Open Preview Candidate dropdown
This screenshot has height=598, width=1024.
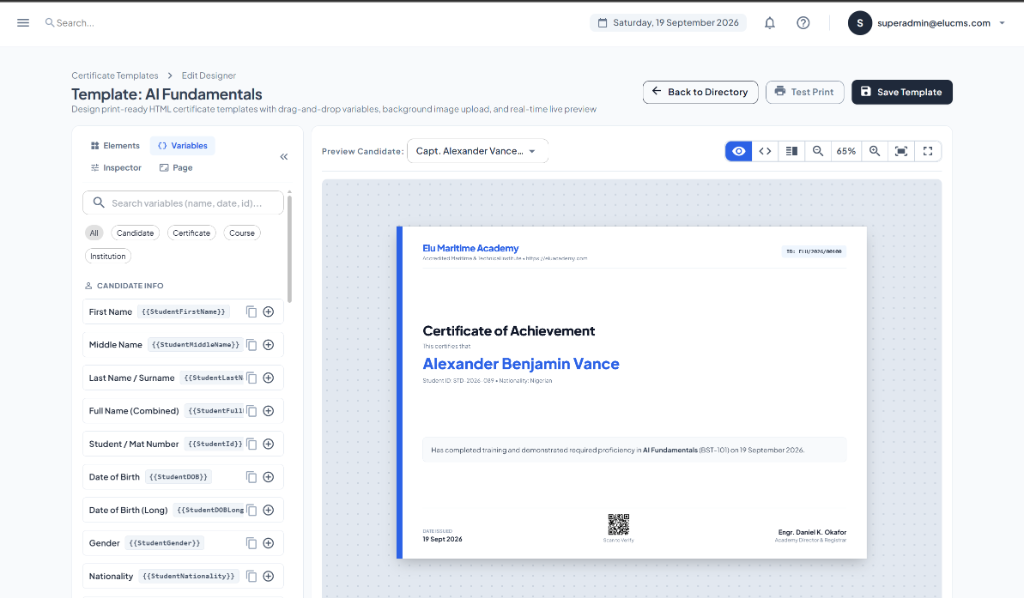click(x=477, y=151)
